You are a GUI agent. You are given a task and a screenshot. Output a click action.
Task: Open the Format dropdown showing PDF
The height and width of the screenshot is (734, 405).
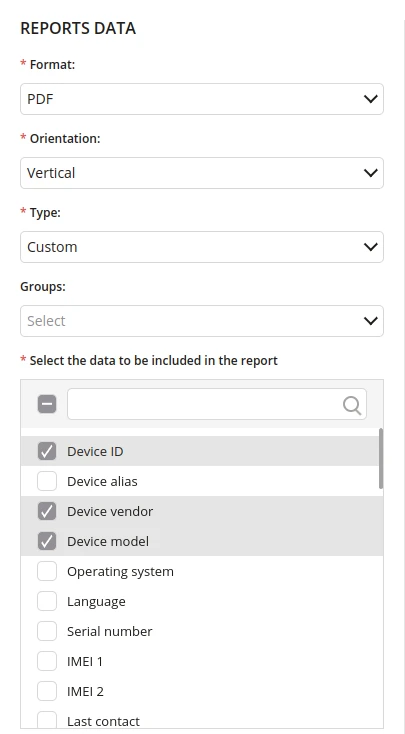[202, 99]
